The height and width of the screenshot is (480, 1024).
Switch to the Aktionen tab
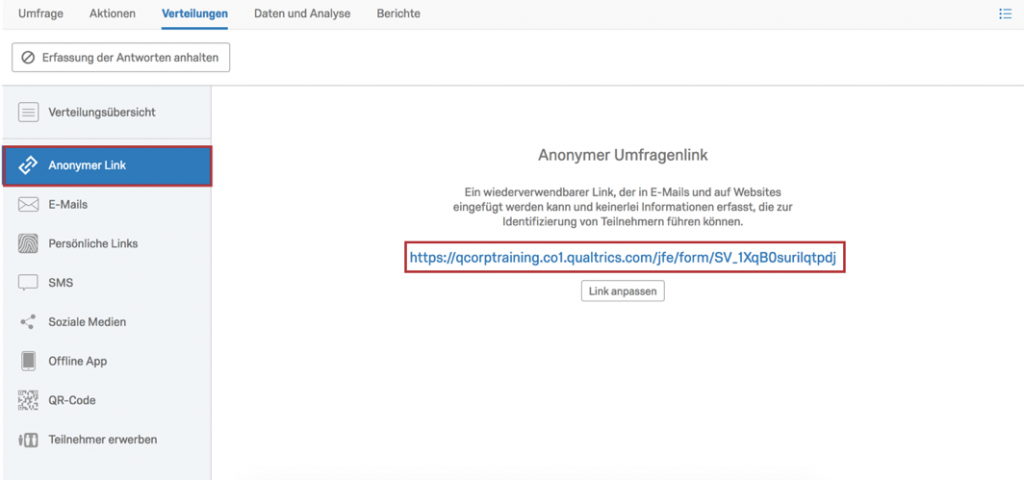coord(112,14)
